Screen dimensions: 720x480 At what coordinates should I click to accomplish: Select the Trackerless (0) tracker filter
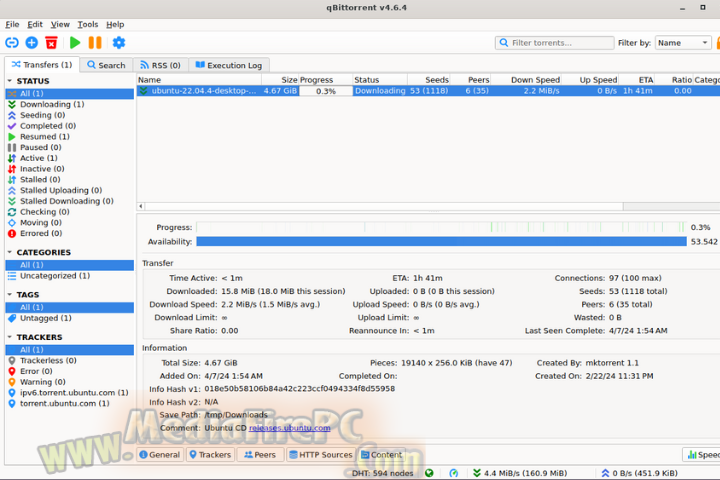(x=70, y=361)
